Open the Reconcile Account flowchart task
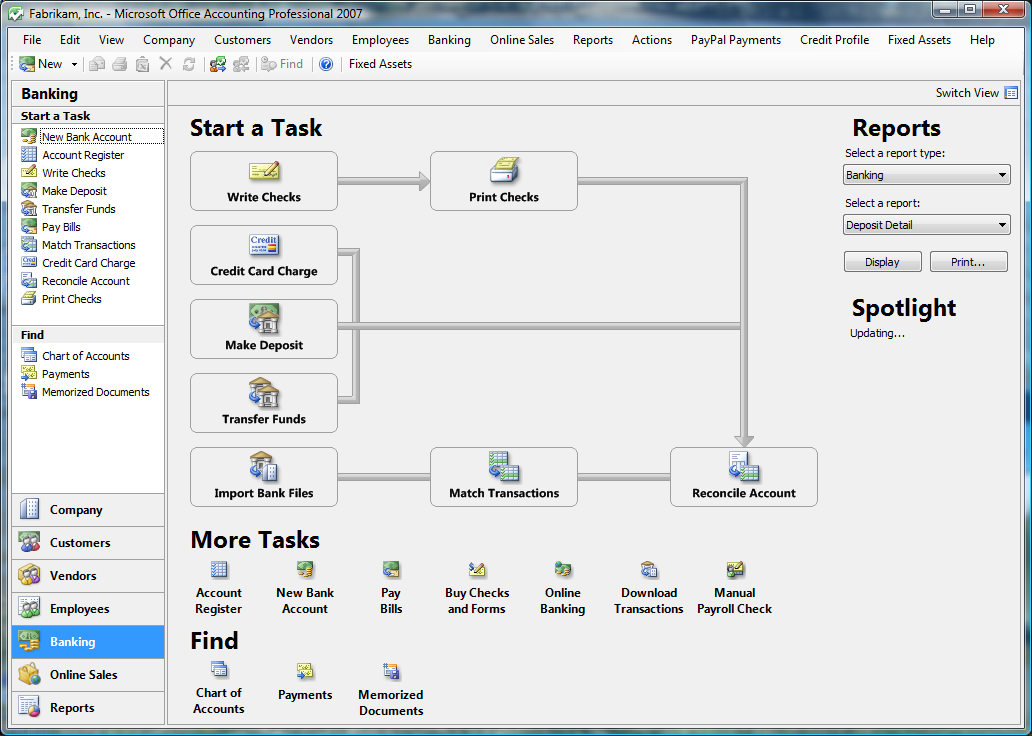The image size is (1032, 736). coord(744,477)
